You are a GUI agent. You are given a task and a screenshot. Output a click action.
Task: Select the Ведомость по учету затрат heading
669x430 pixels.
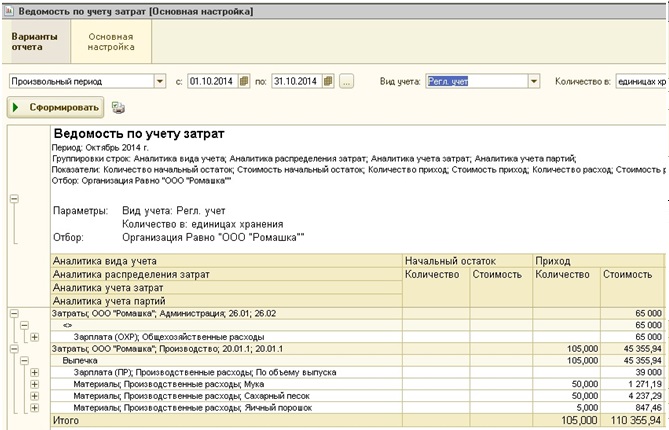(x=139, y=134)
